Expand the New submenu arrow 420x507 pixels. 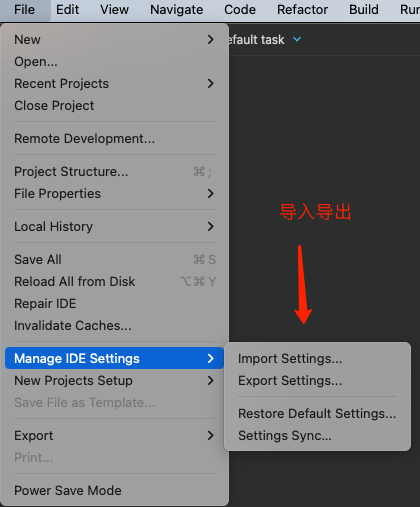point(210,40)
